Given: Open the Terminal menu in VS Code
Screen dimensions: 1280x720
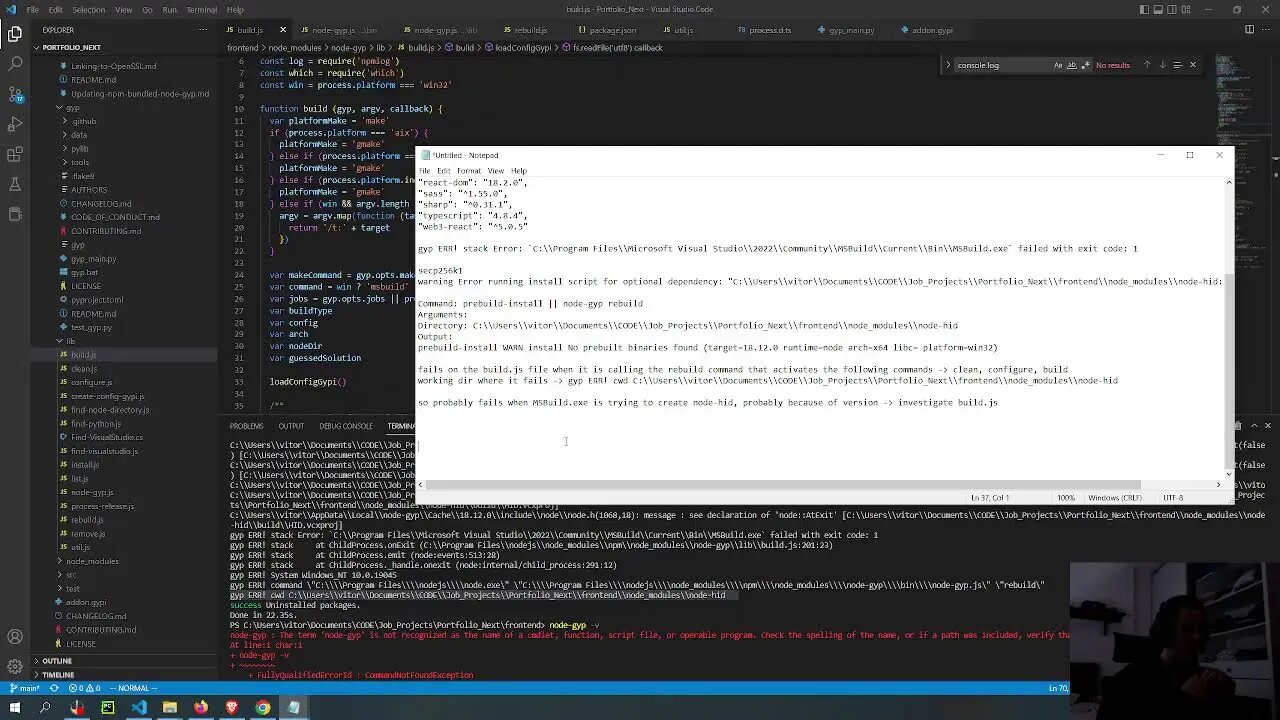Looking at the screenshot, I should [x=201, y=9].
